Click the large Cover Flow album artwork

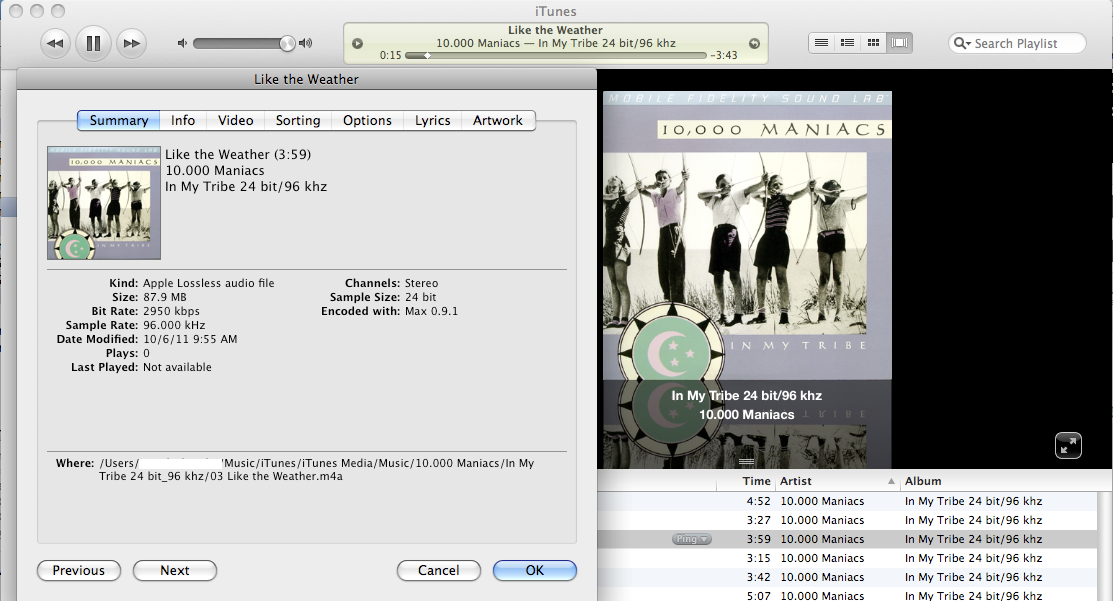click(x=747, y=236)
